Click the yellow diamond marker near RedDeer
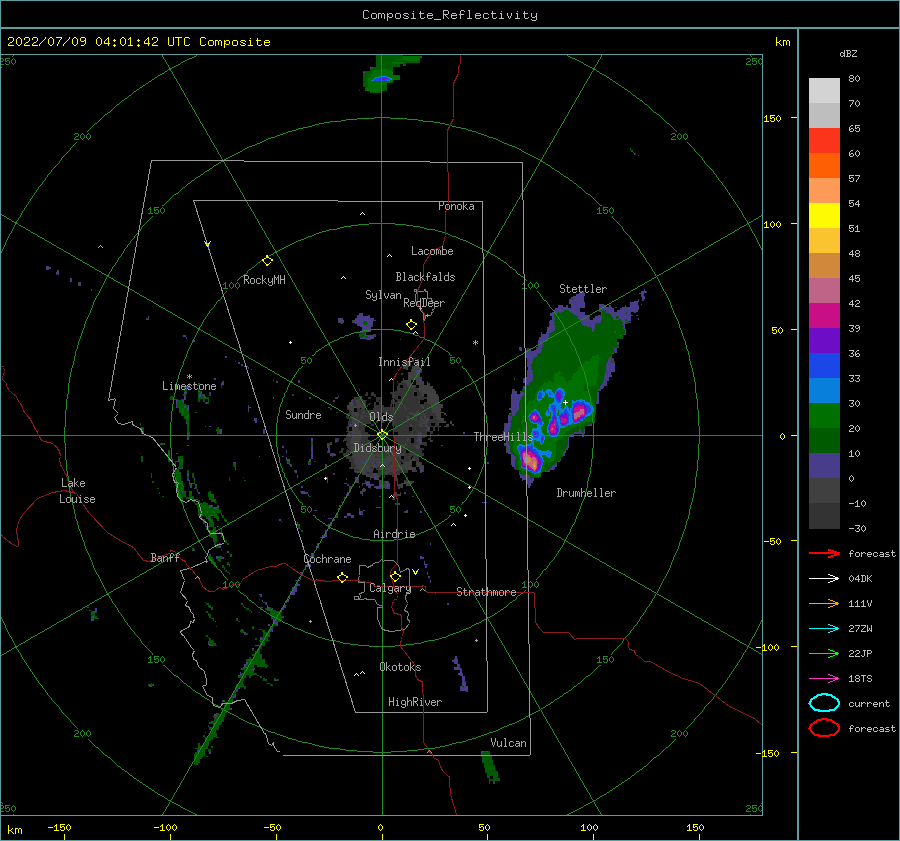This screenshot has height=841, width=900. [411, 324]
